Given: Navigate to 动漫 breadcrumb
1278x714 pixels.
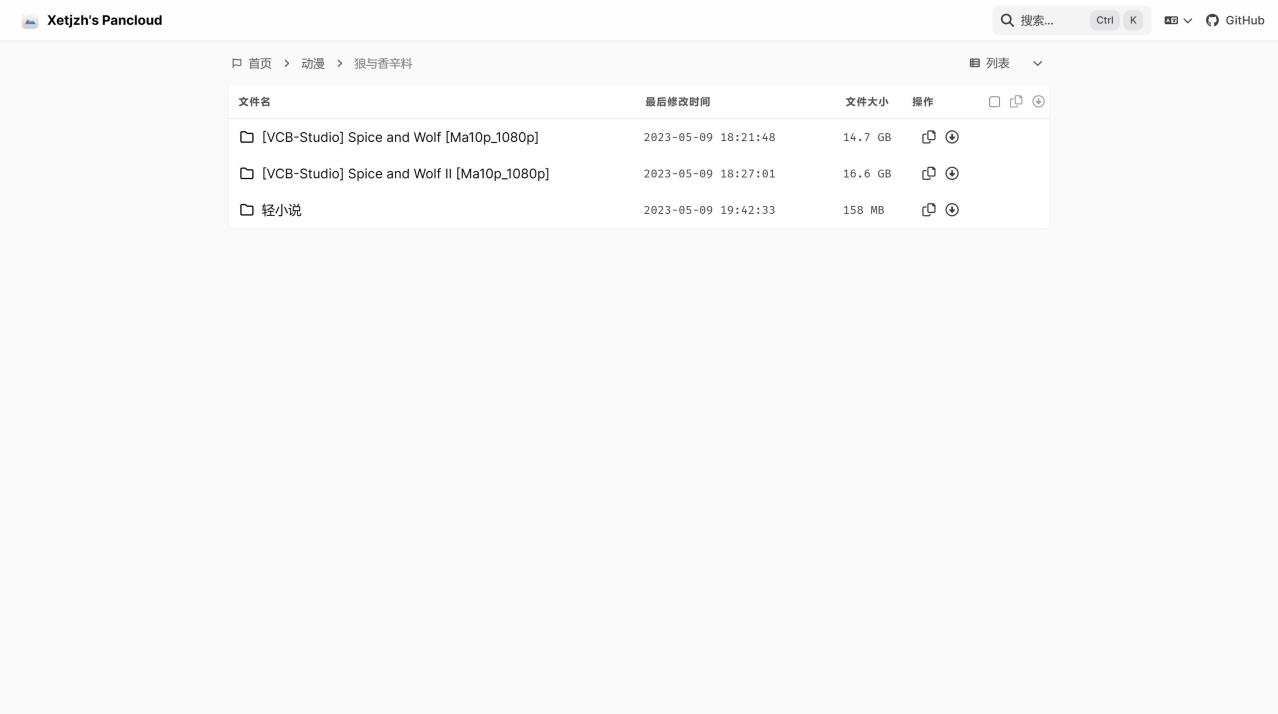Looking at the screenshot, I should [x=313, y=63].
